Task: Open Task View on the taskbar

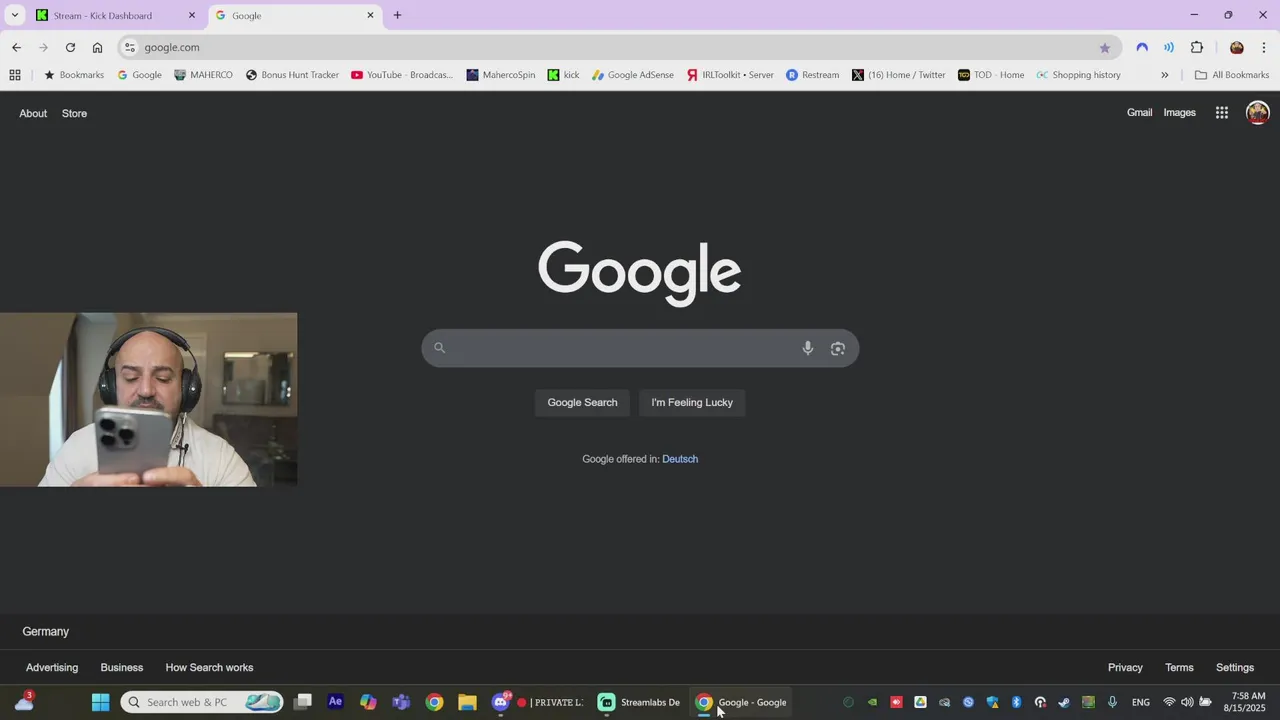Action: (303, 702)
